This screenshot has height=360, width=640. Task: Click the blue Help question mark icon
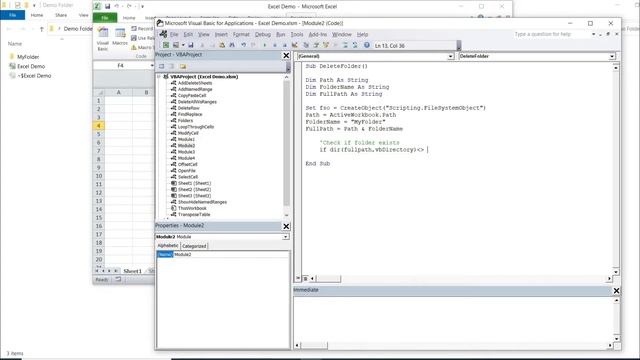[367, 45]
